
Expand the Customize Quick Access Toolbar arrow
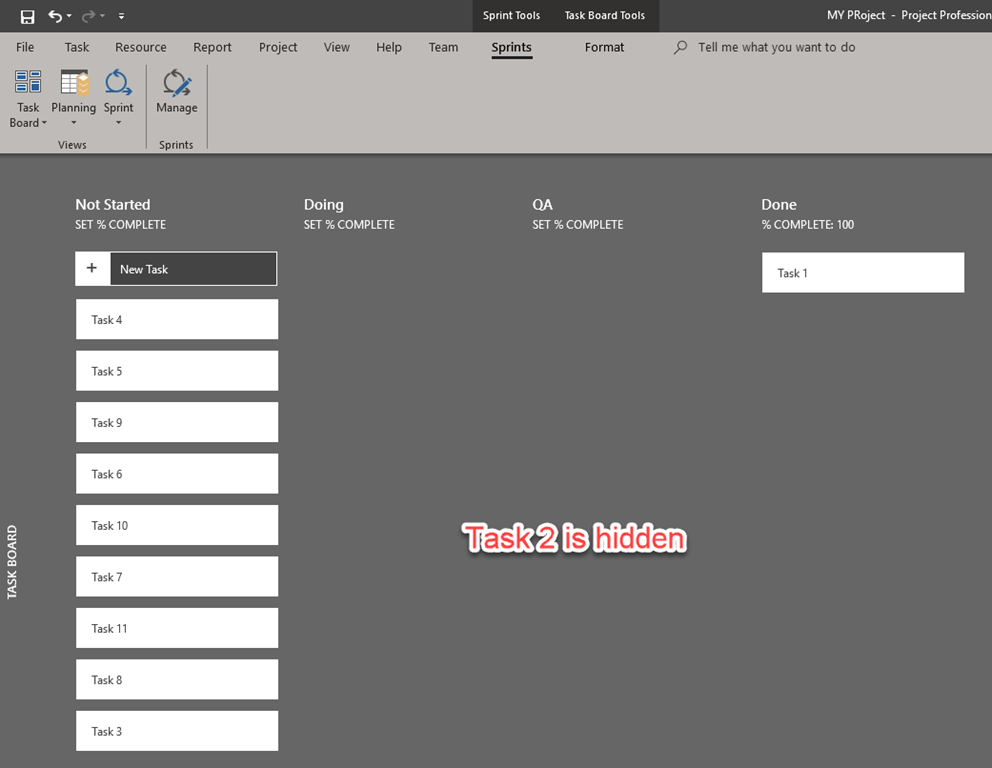tap(121, 16)
